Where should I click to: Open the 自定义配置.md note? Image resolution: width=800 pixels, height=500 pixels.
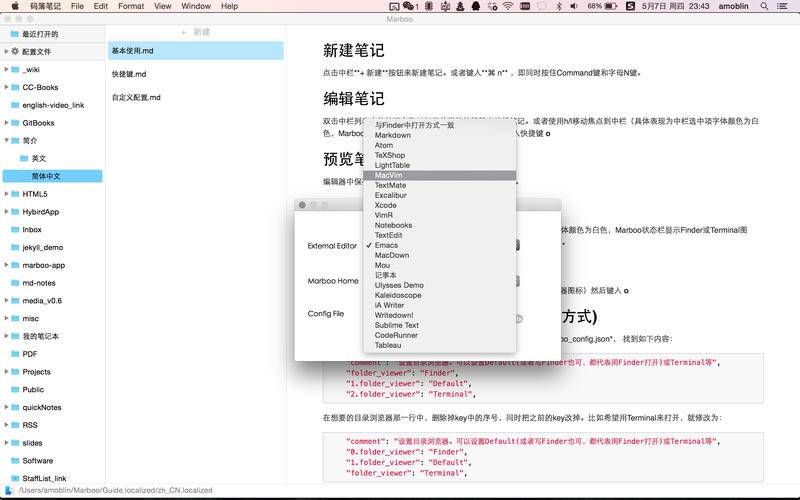(195, 97)
